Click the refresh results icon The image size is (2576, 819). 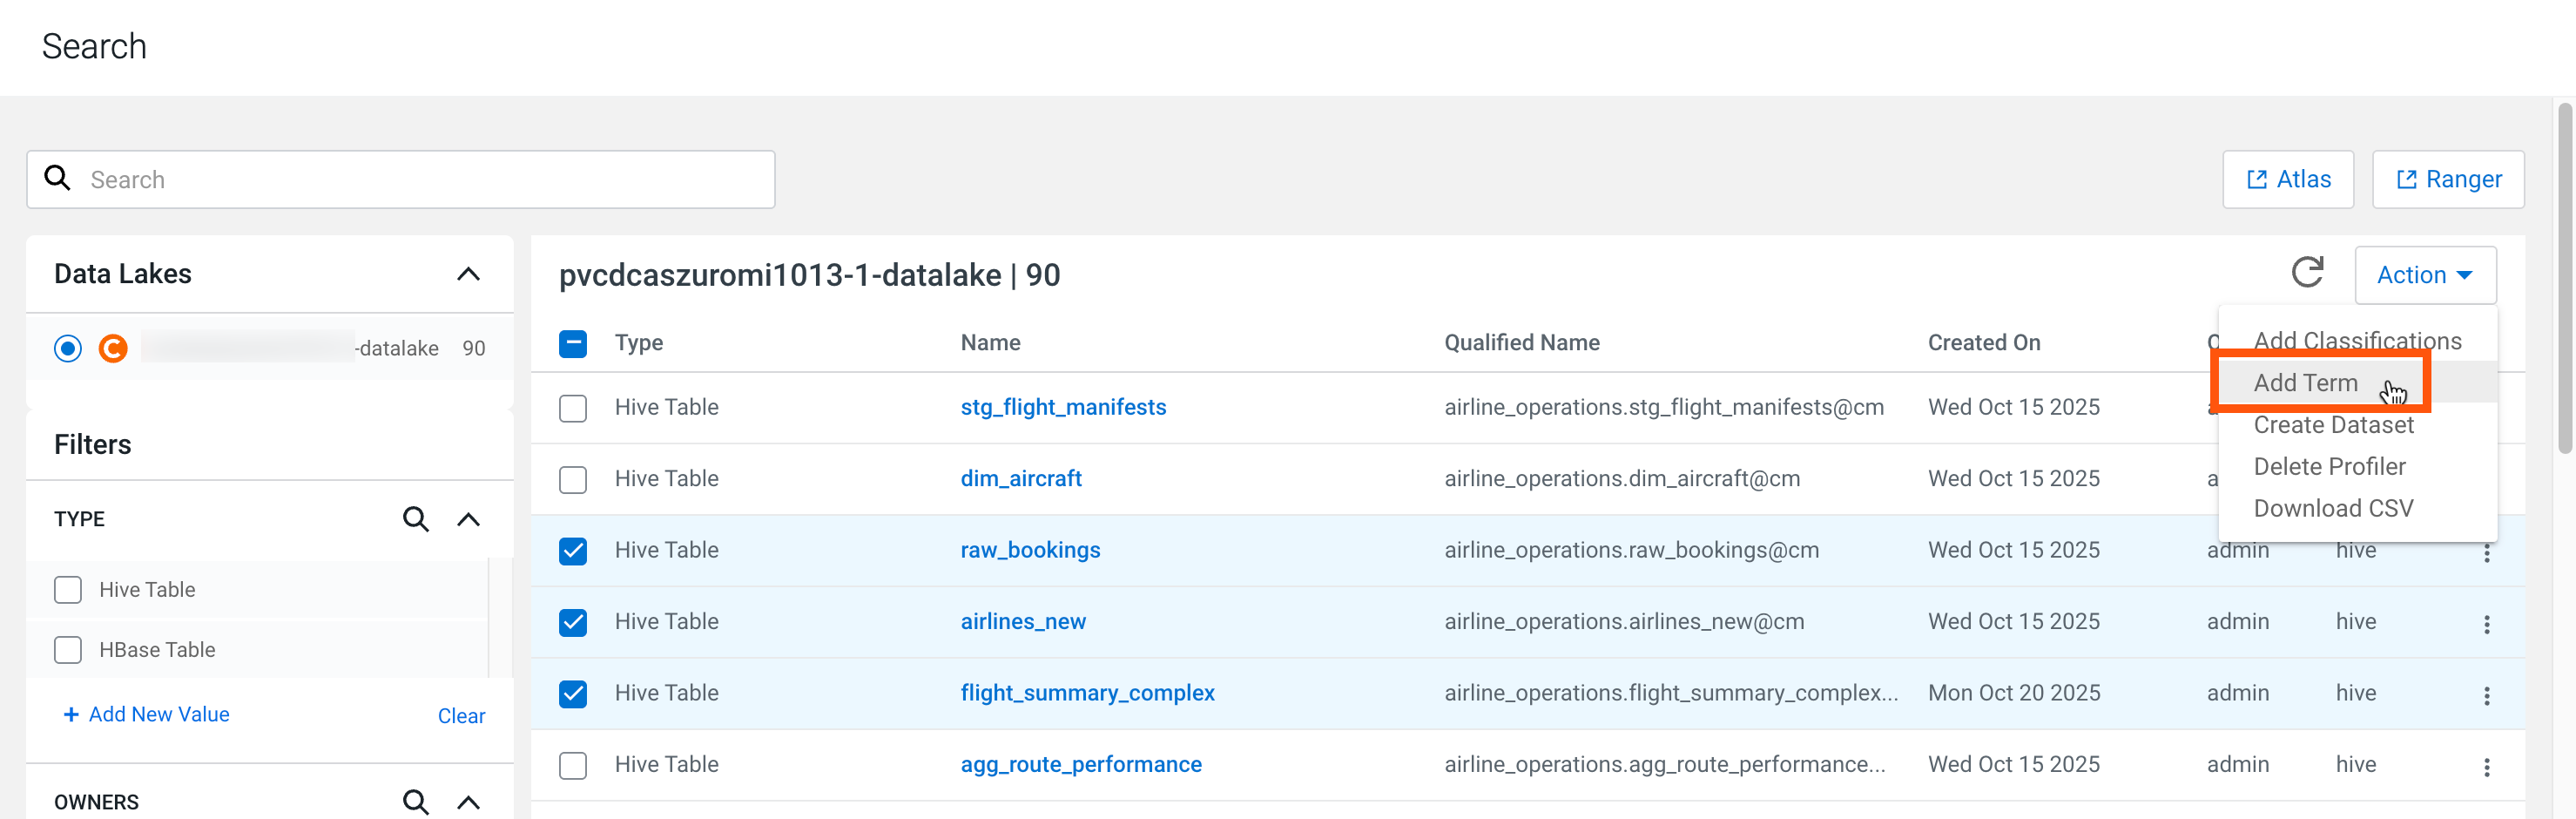[x=2307, y=273]
